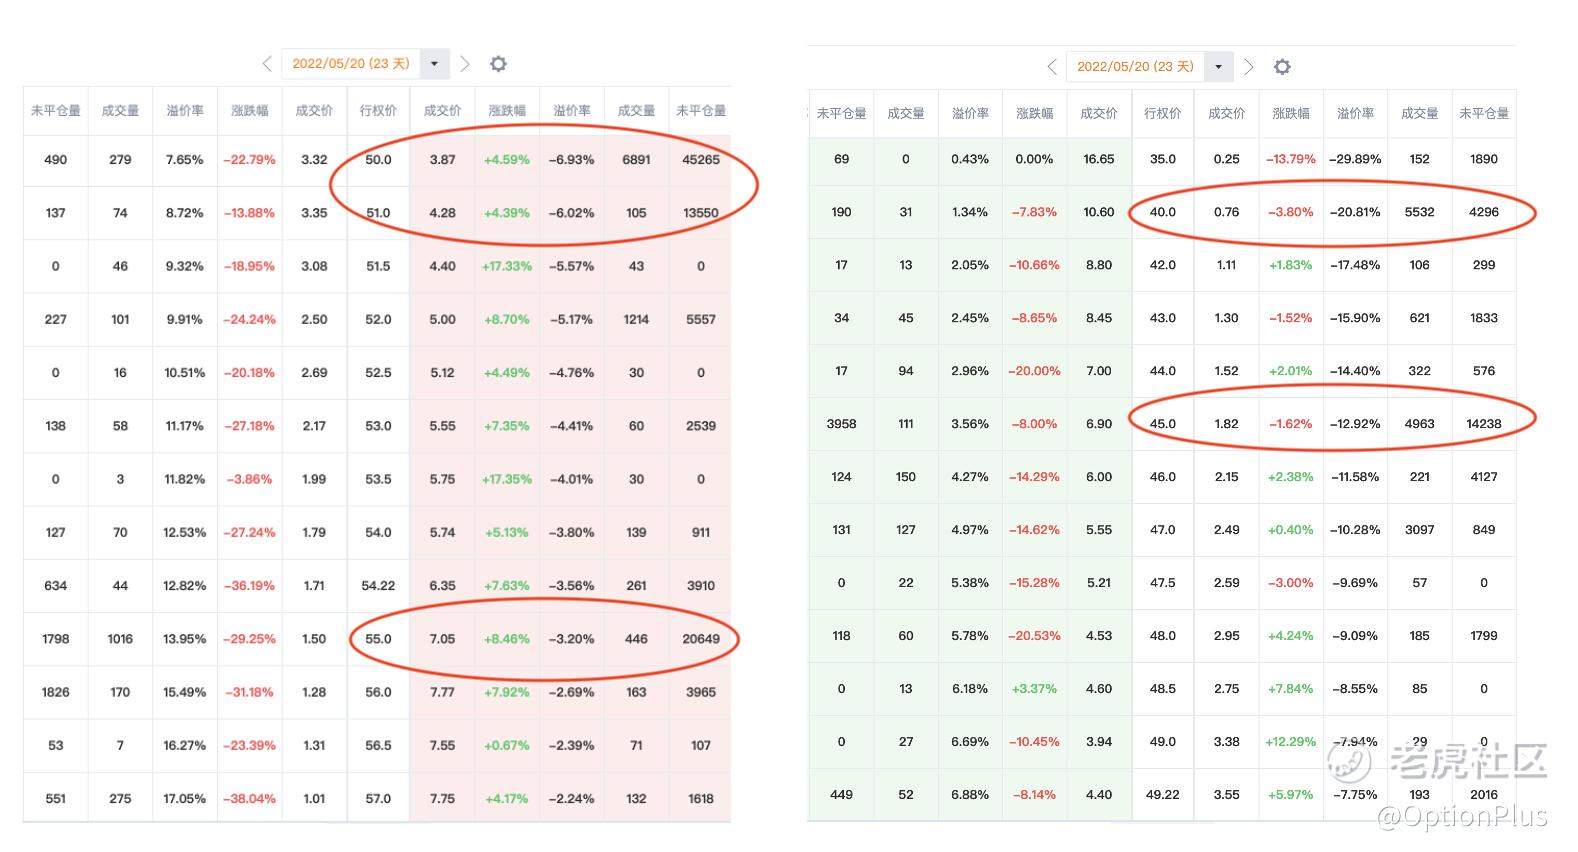This screenshot has height=852, width=1578.
Task: Select strike 46.0 in right table
Action: tap(1162, 477)
